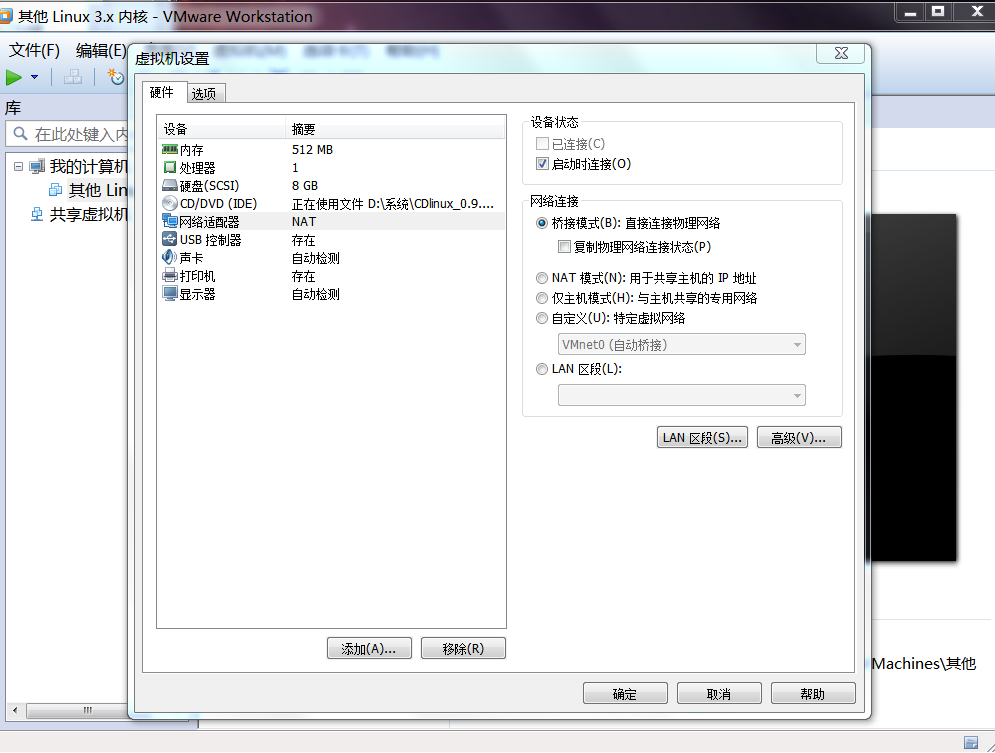Select the 硬盘(SCSI) hard disk icon

169,185
